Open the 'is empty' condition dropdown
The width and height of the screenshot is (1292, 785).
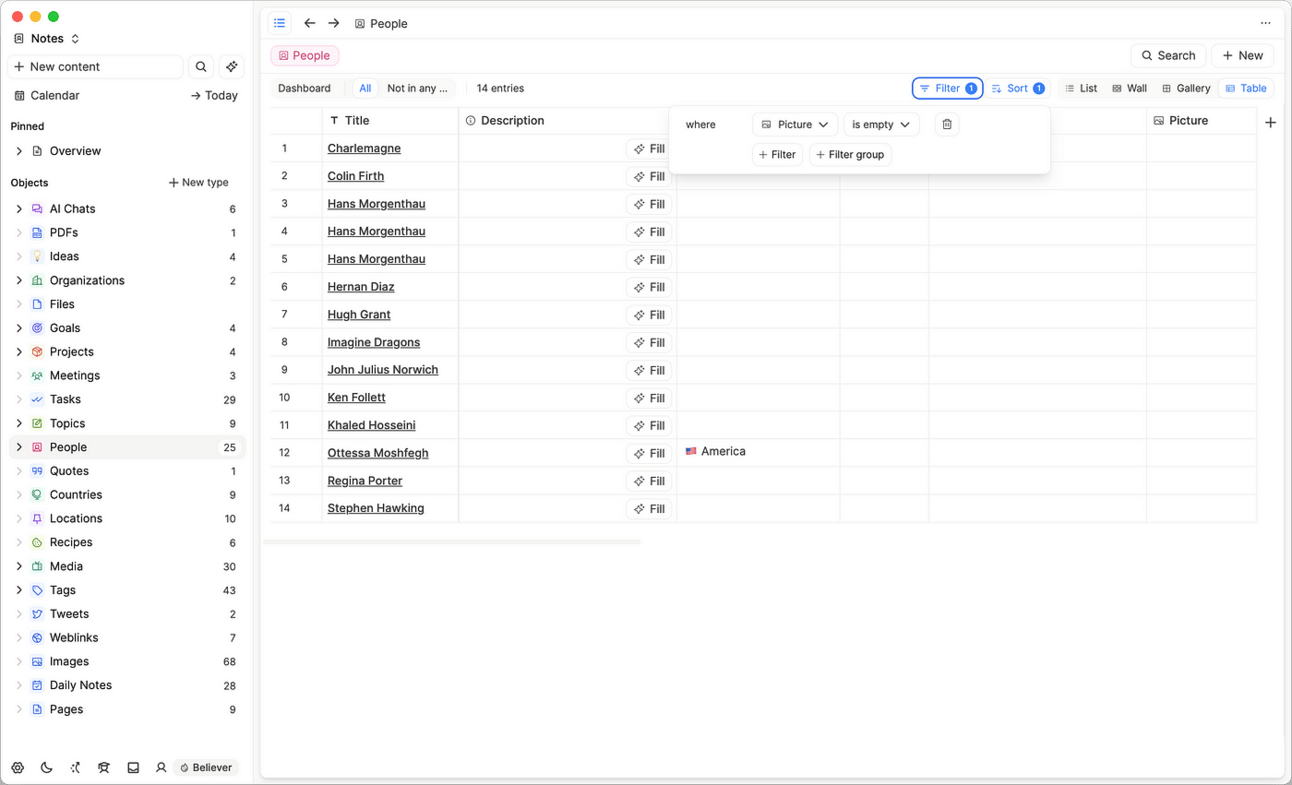(x=881, y=125)
